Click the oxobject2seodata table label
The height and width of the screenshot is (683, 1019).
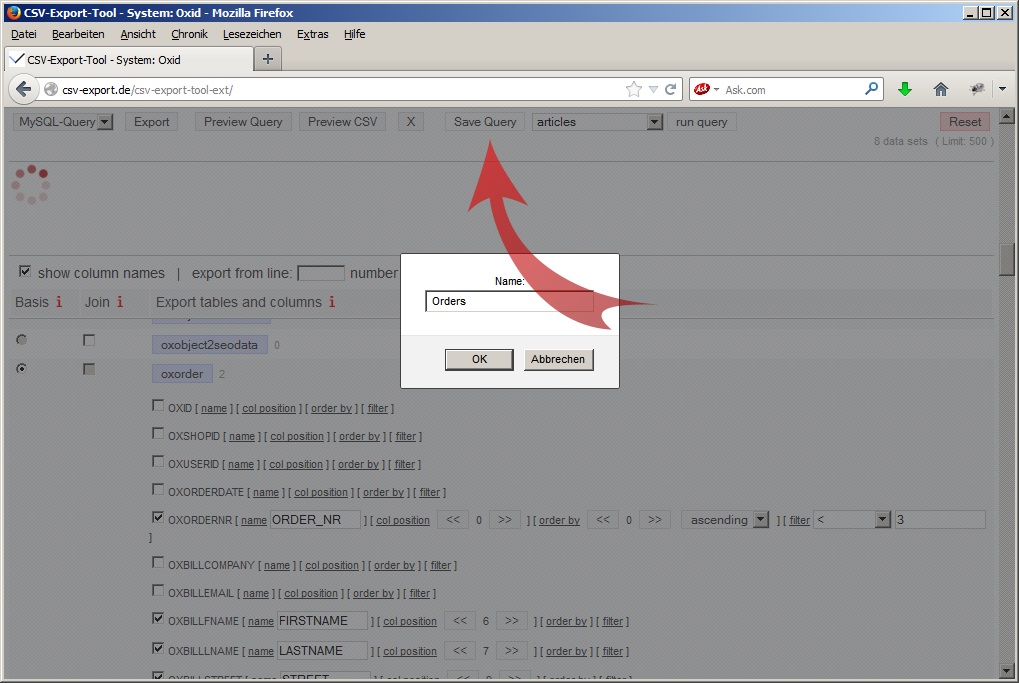tap(209, 344)
